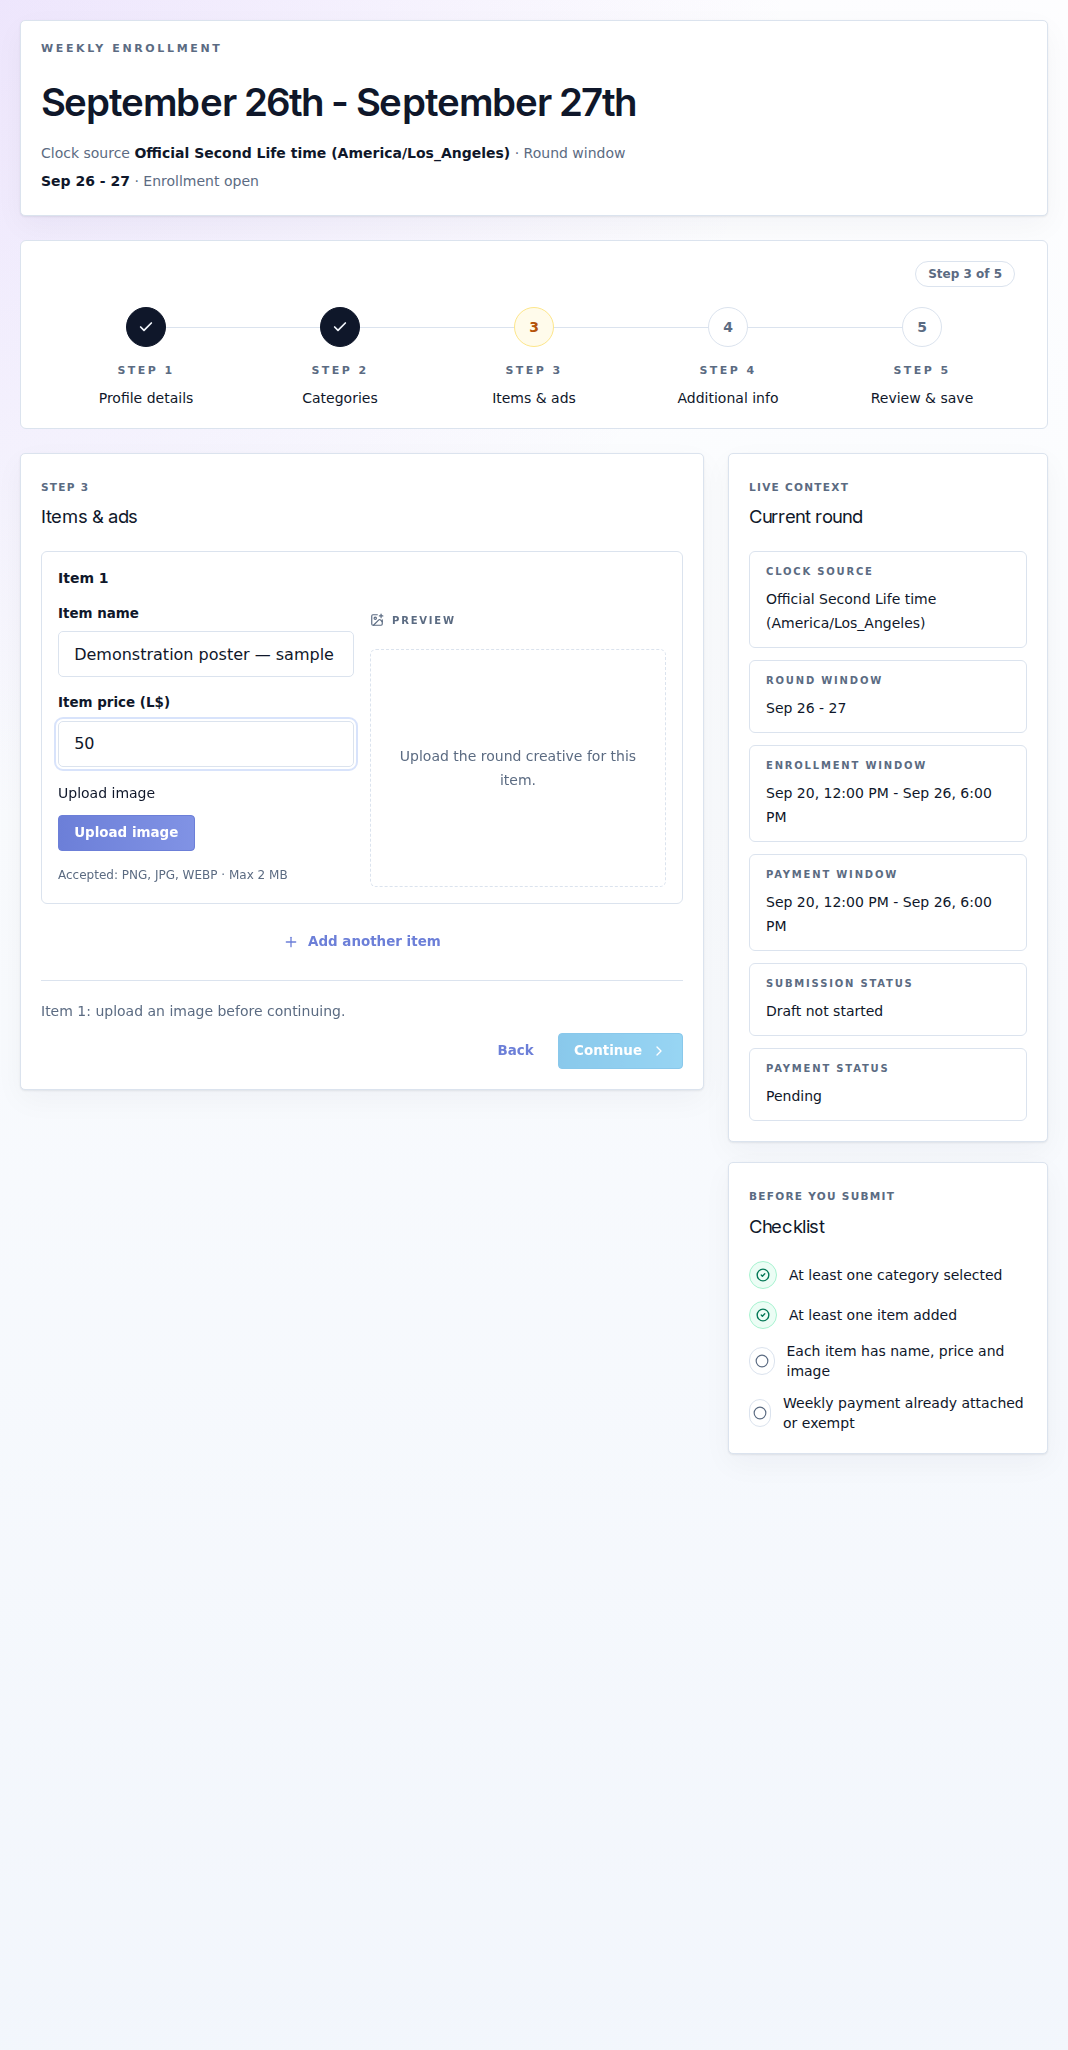Click the plus icon beside Add another item
1068x2050 pixels.
(x=291, y=942)
